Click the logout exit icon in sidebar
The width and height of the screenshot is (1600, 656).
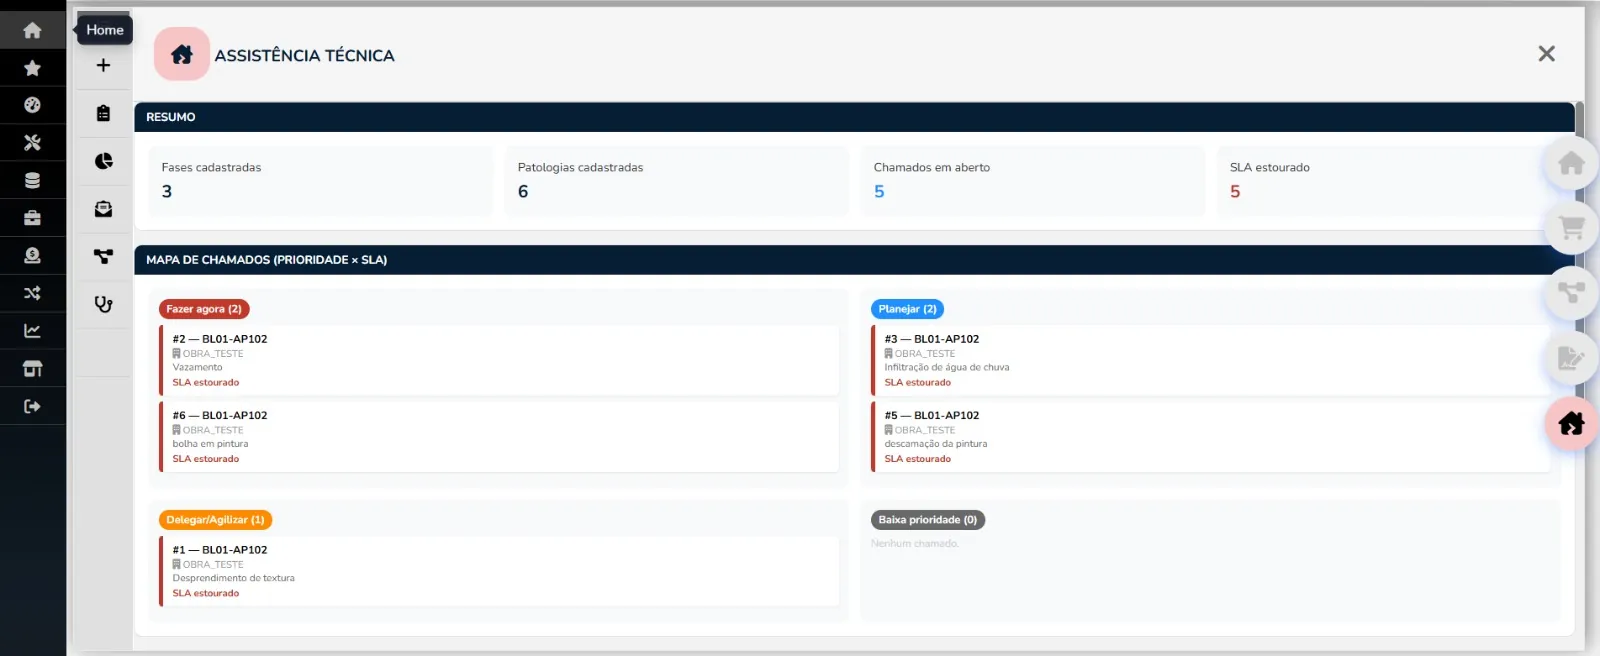tap(32, 406)
